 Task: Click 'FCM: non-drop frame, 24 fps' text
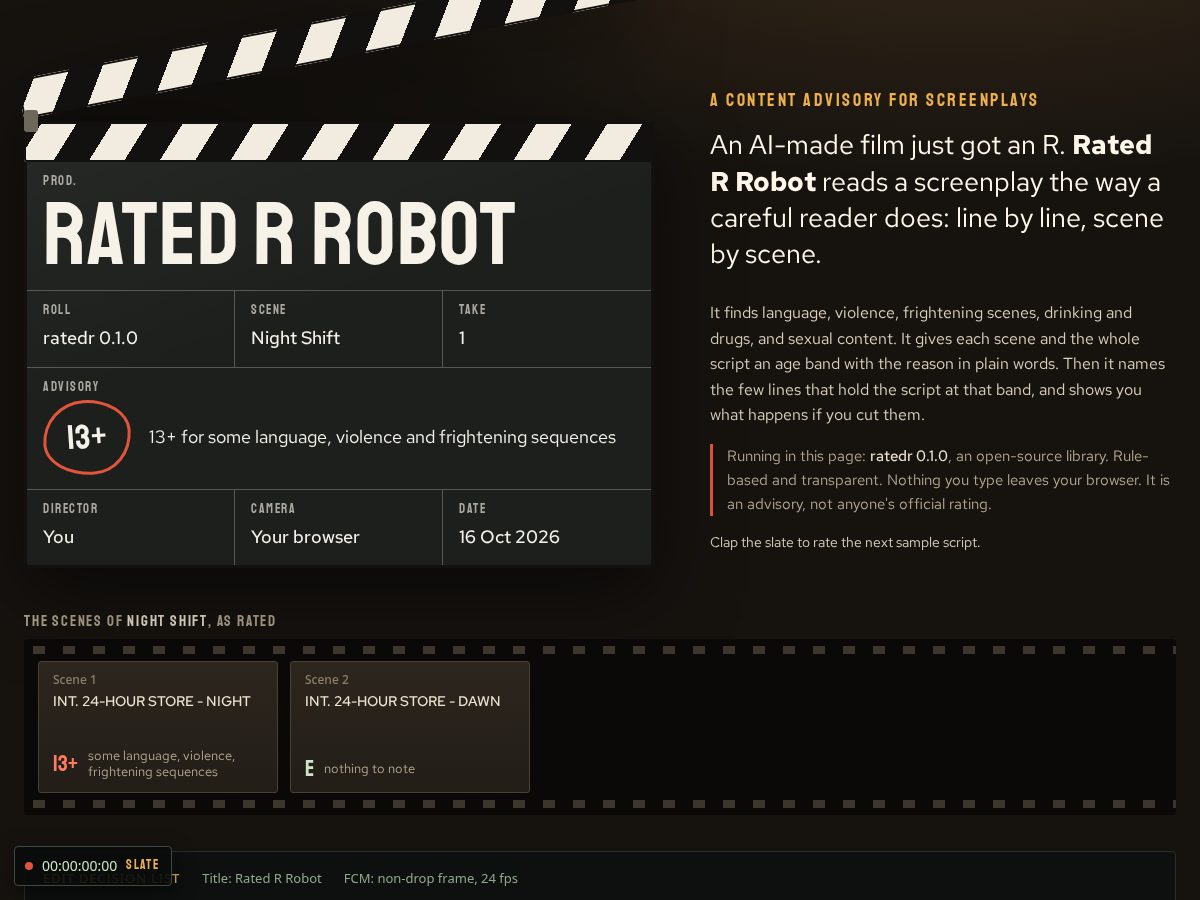(x=431, y=878)
